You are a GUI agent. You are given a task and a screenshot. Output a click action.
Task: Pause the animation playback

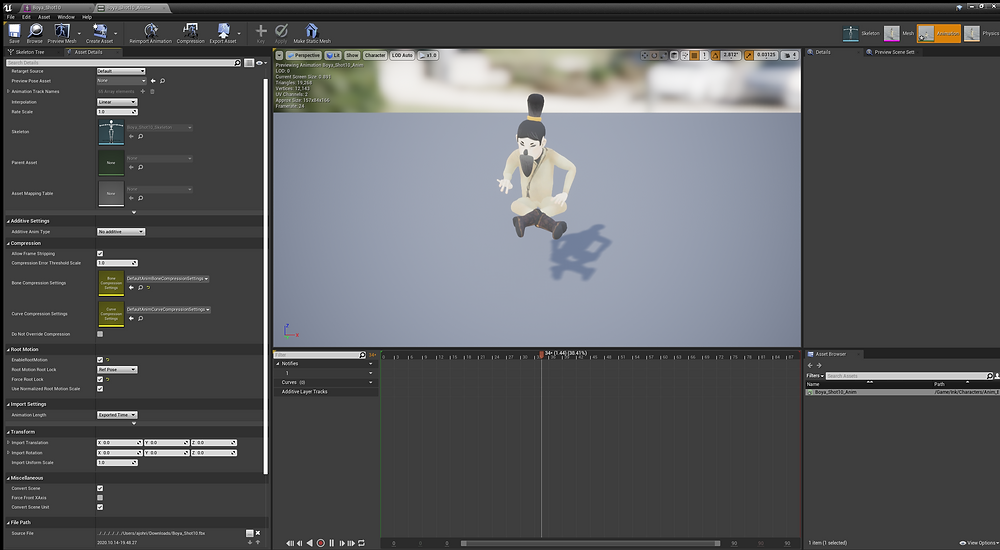332,543
